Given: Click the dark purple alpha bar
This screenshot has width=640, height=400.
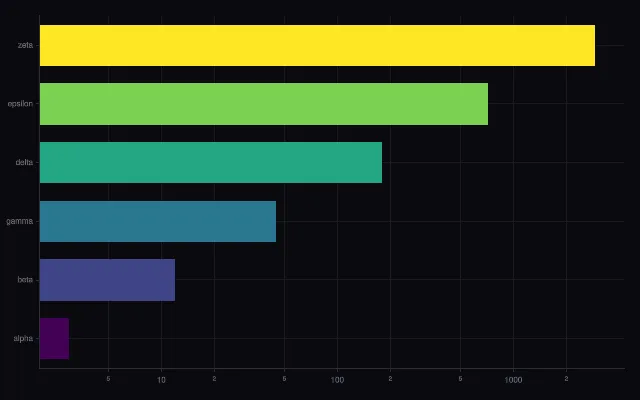Looking at the screenshot, I should tap(54, 338).
